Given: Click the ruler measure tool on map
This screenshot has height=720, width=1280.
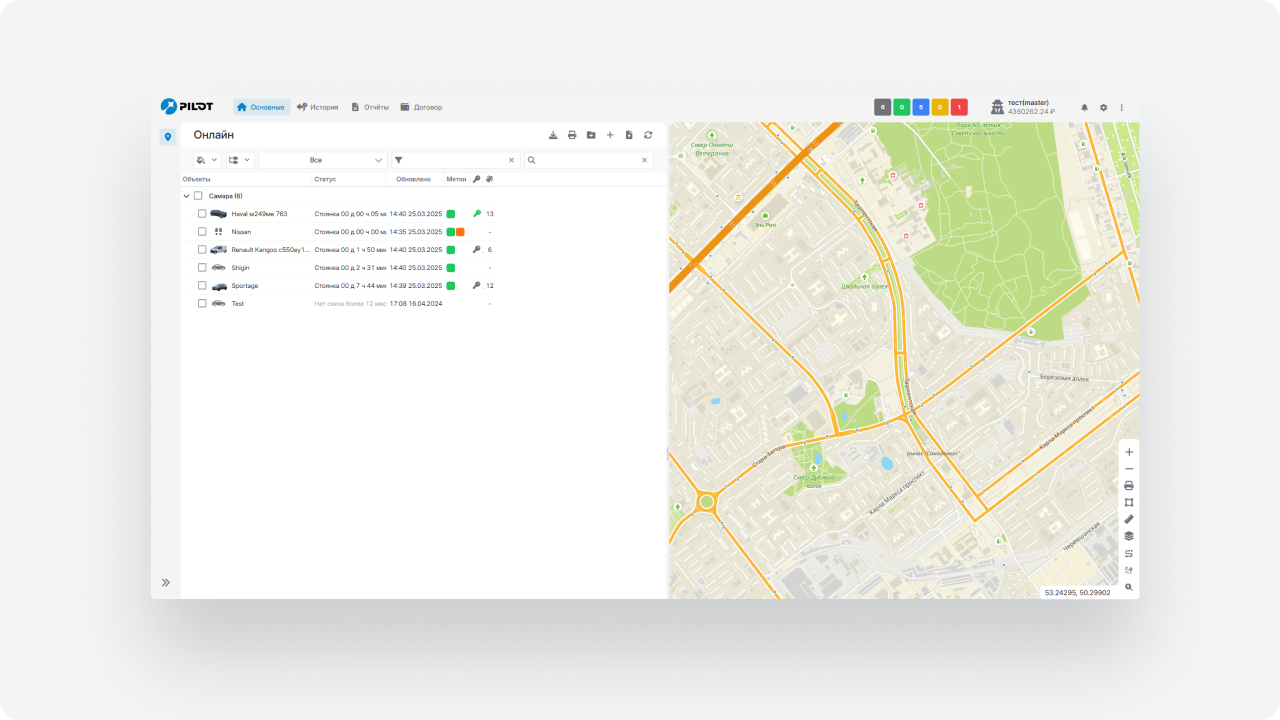Looking at the screenshot, I should (x=1129, y=519).
